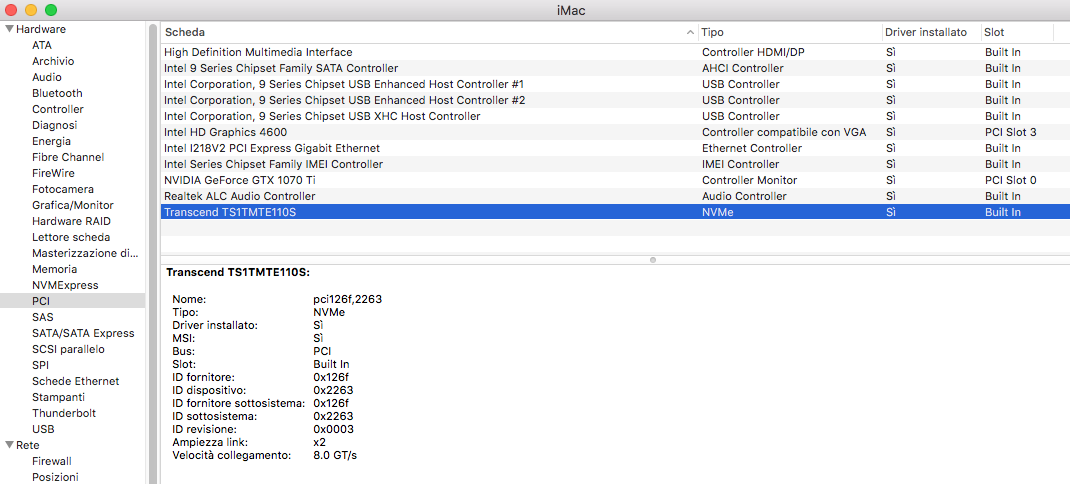Screen dimensions: 1070x484
Task: Click Controller compatibile con VGA cell
Action: click(x=784, y=132)
